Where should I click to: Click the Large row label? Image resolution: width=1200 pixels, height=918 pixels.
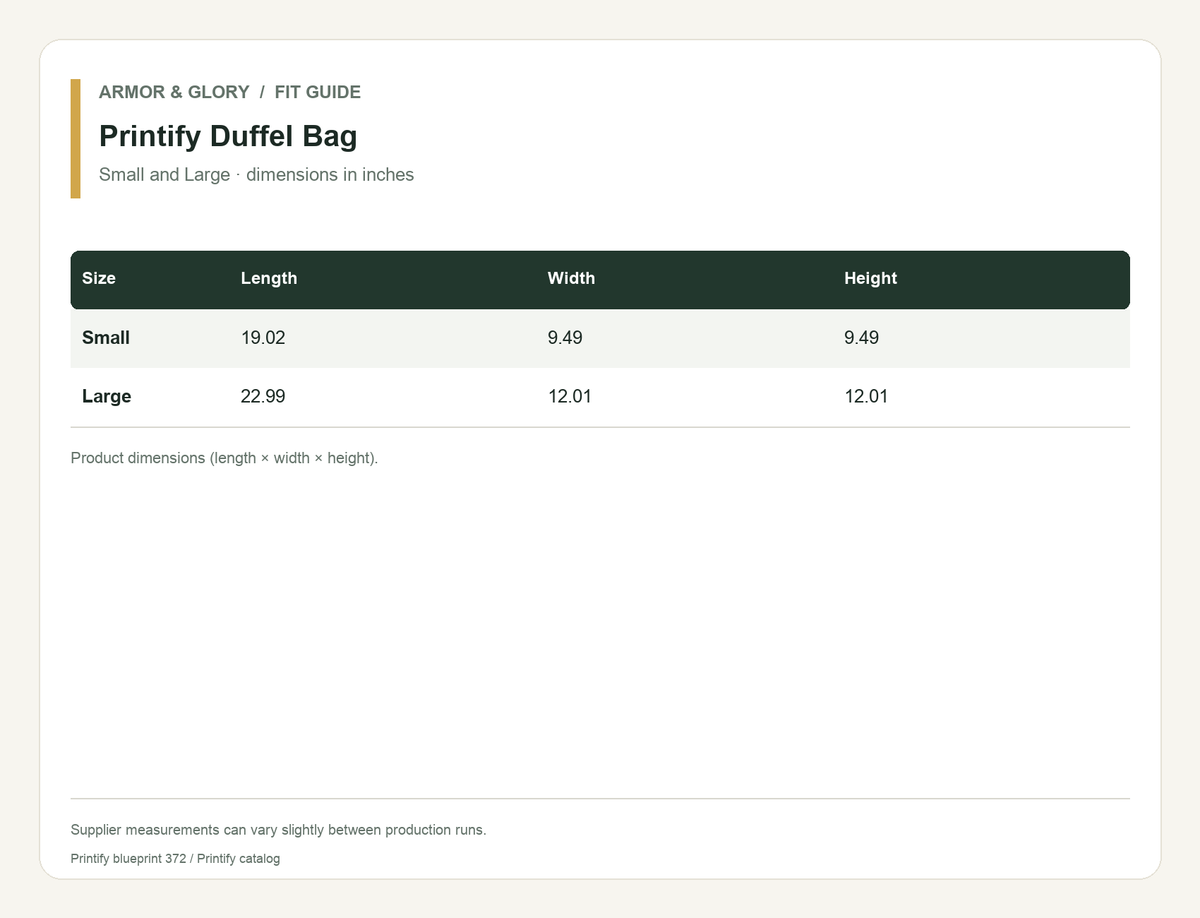click(x=106, y=396)
